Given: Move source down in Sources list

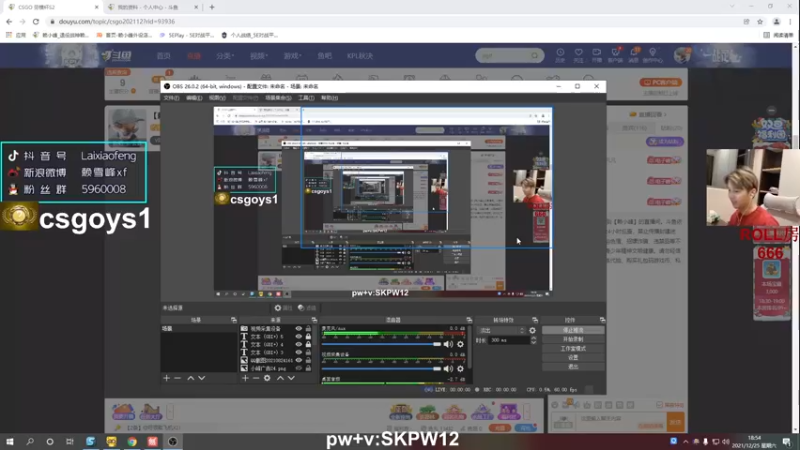Looking at the screenshot, I should tap(291, 378).
